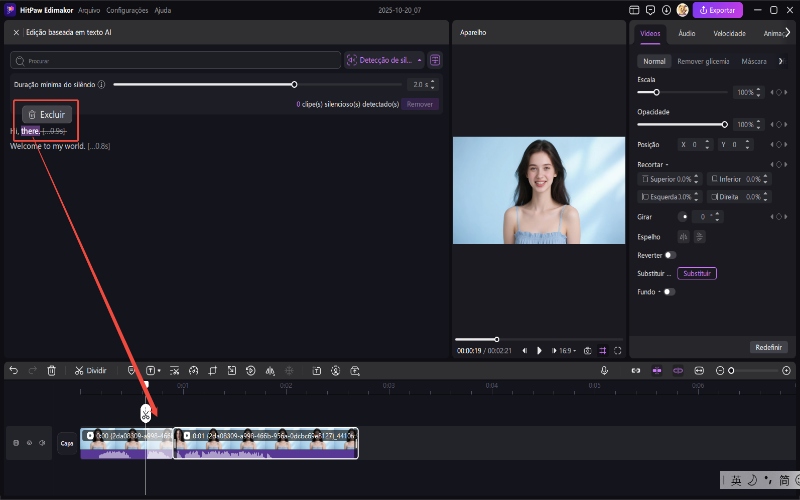Viewport: 800px width, 500px height.
Task: Click the microphone voice-over record icon
Action: (x=604, y=370)
